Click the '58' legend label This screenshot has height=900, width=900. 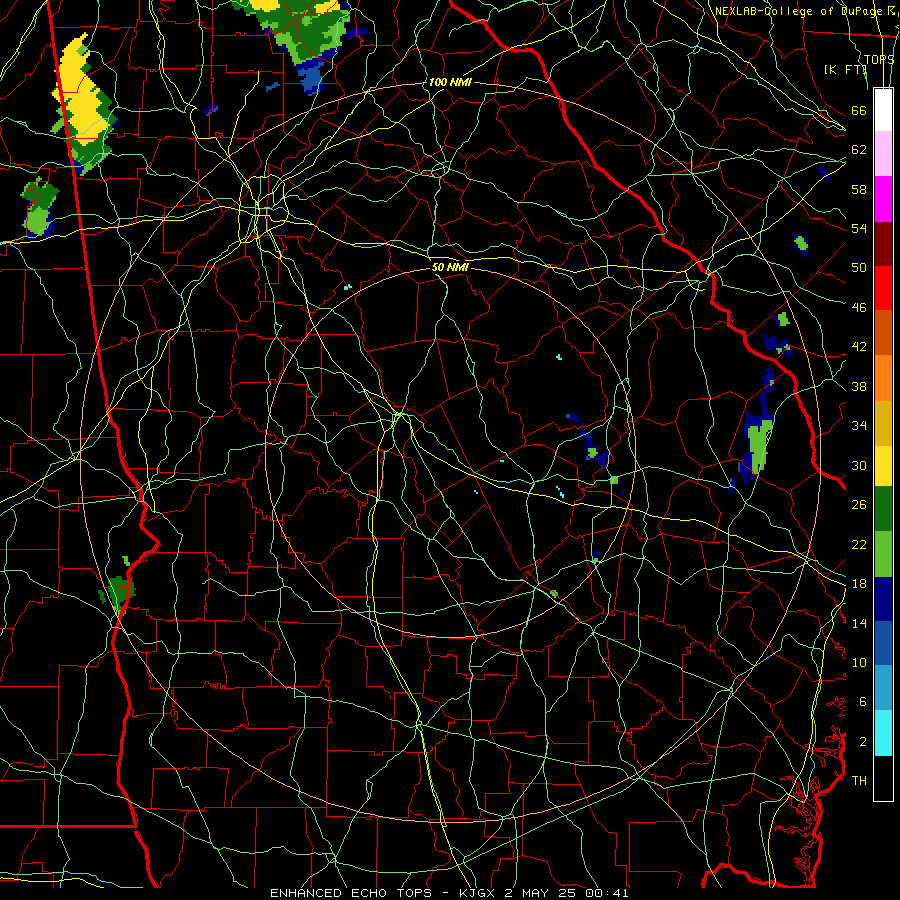859,189
